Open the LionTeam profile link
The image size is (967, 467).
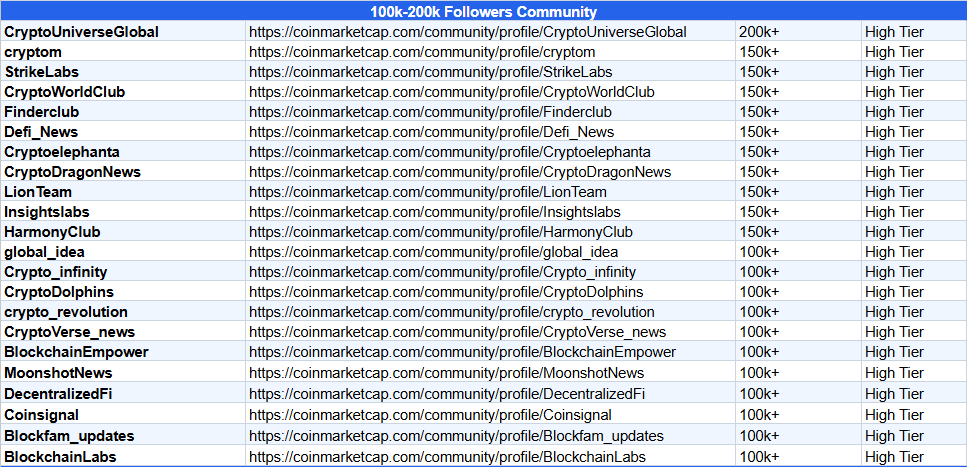click(427, 192)
